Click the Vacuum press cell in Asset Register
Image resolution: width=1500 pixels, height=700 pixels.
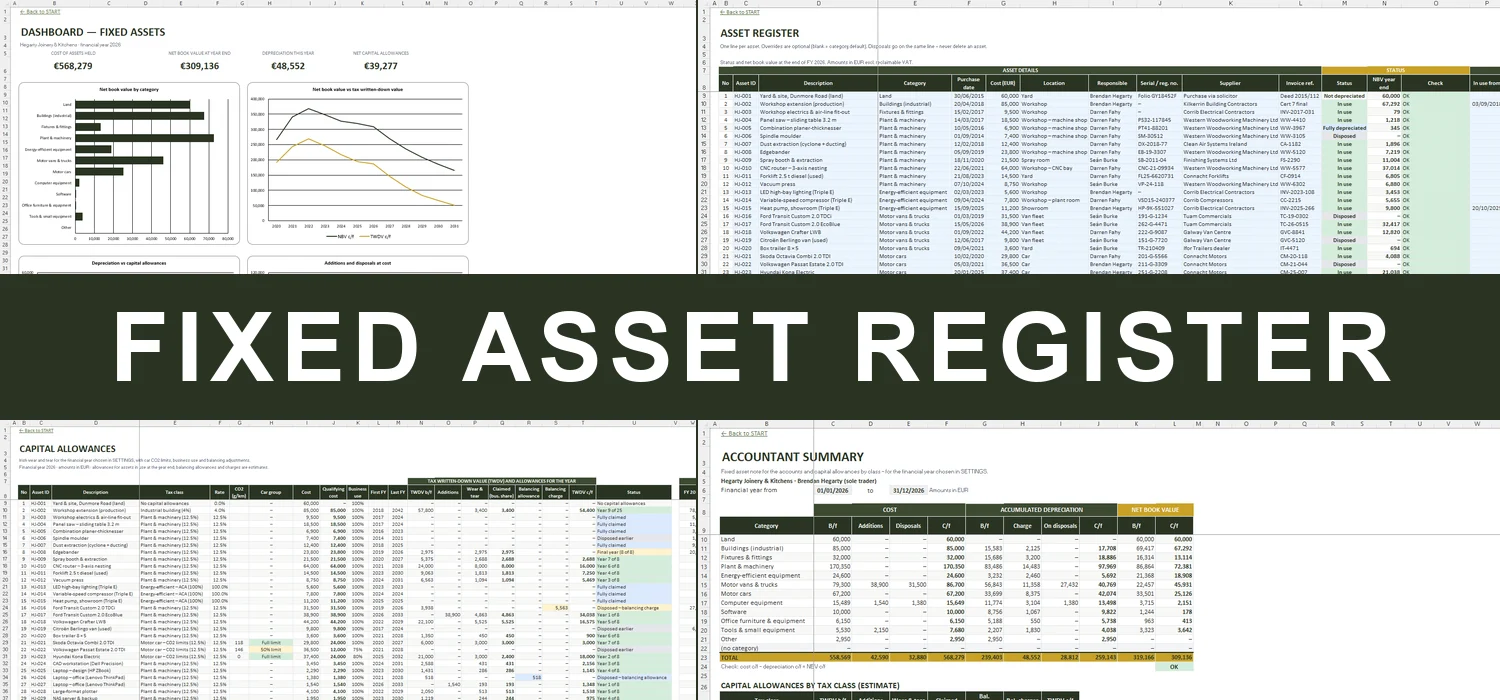818,183
